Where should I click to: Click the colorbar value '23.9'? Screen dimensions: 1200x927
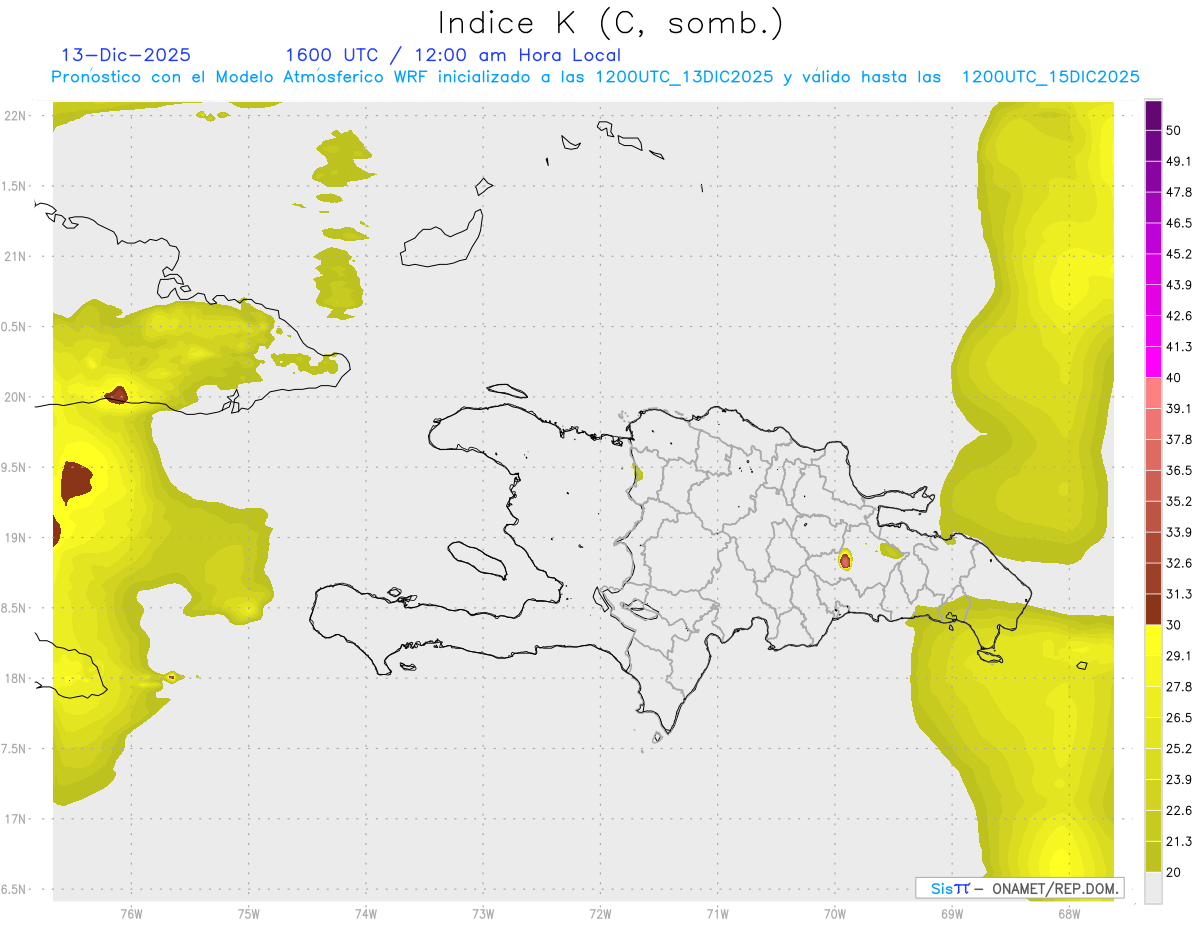coord(1179,779)
